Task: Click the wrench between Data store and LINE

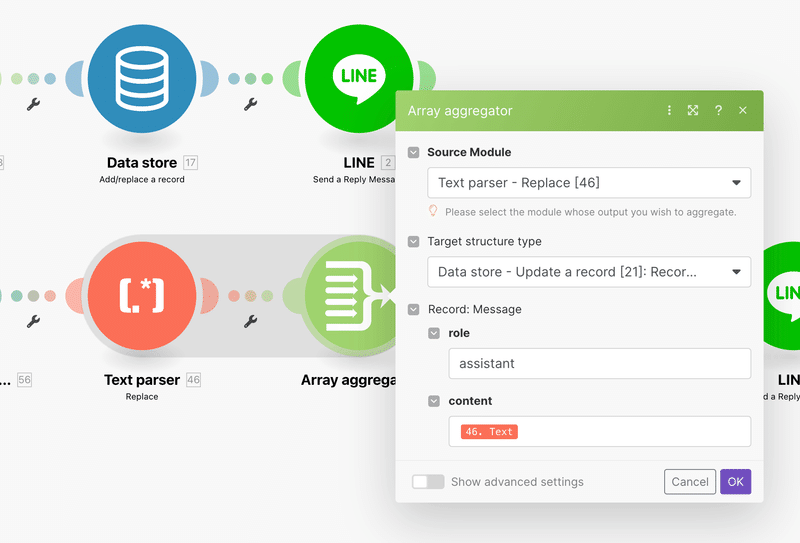Action: 250,104
